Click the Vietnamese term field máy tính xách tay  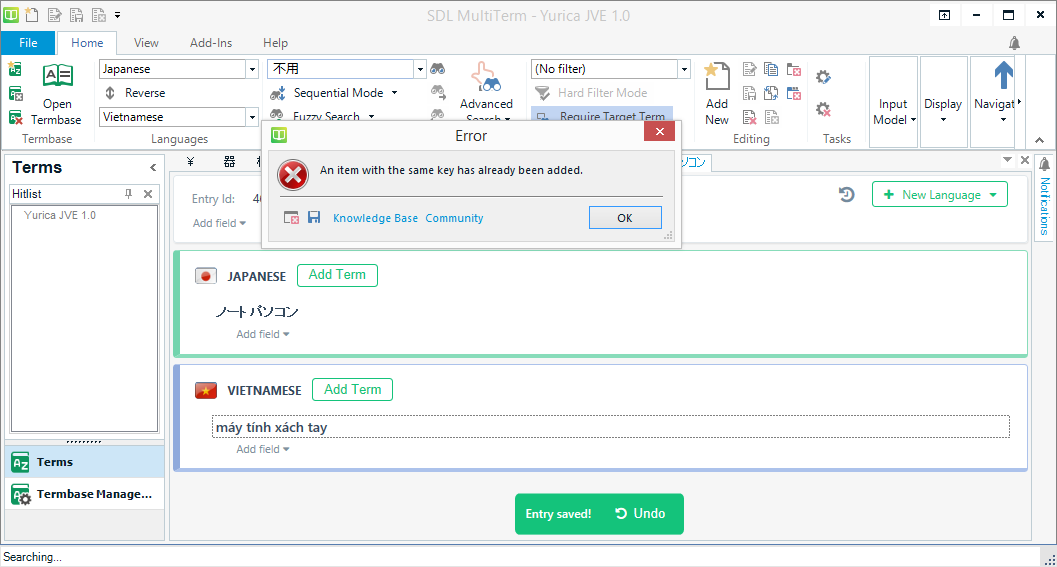pyautogui.click(x=611, y=427)
